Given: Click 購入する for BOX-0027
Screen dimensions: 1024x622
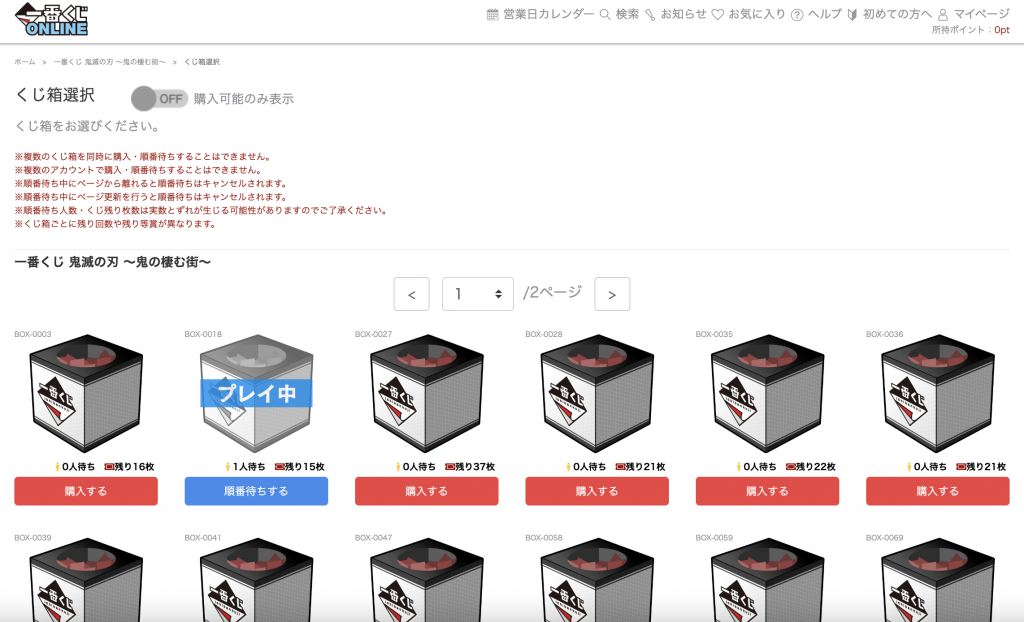Looking at the screenshot, I should (x=427, y=491).
